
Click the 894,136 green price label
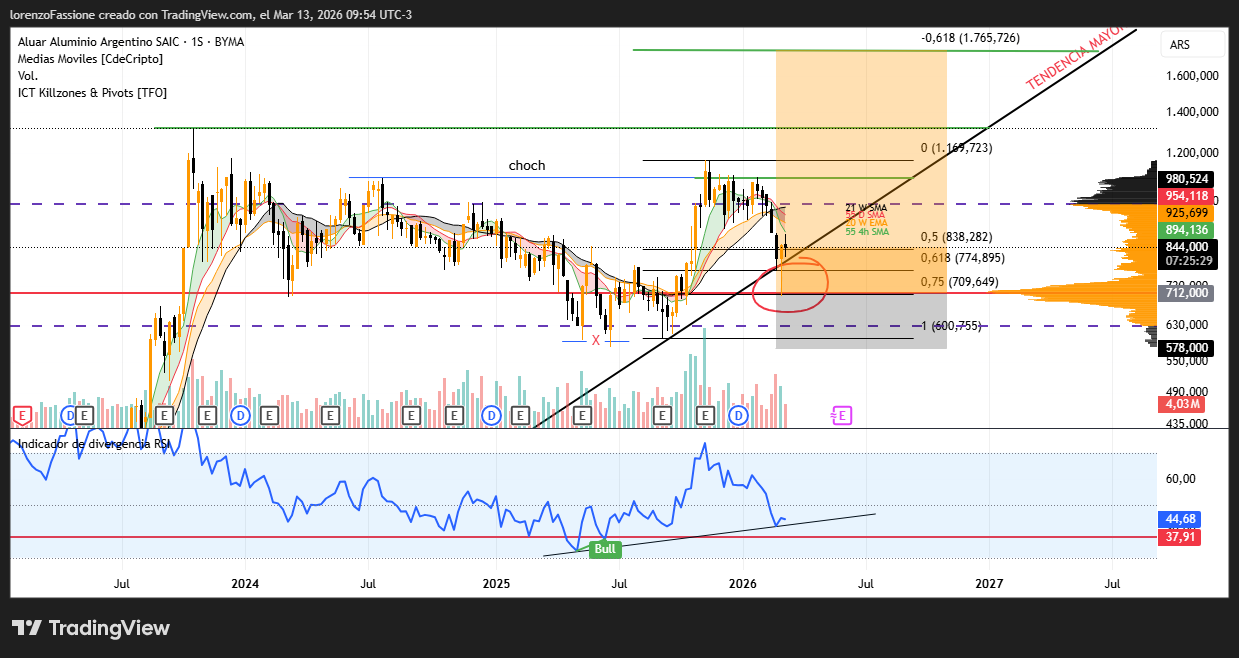[x=1184, y=230]
